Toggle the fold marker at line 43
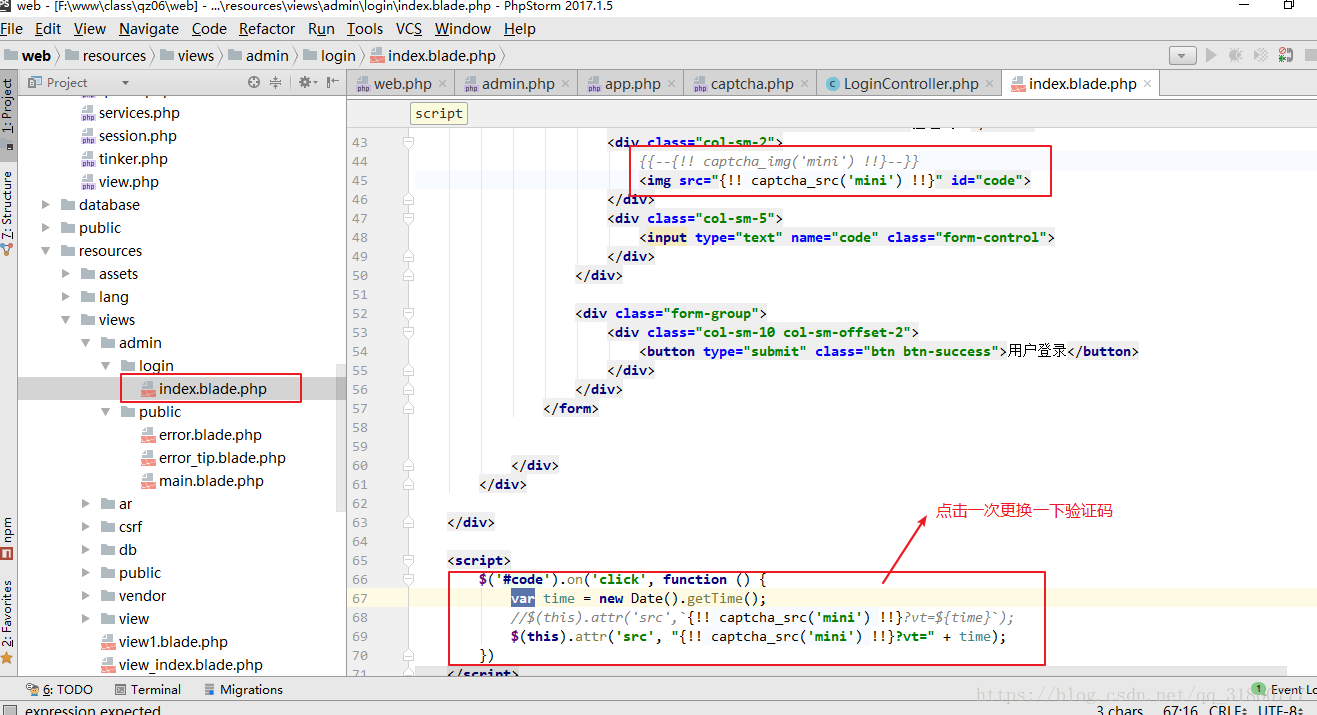Screen dimensions: 1317x715 (x=408, y=143)
